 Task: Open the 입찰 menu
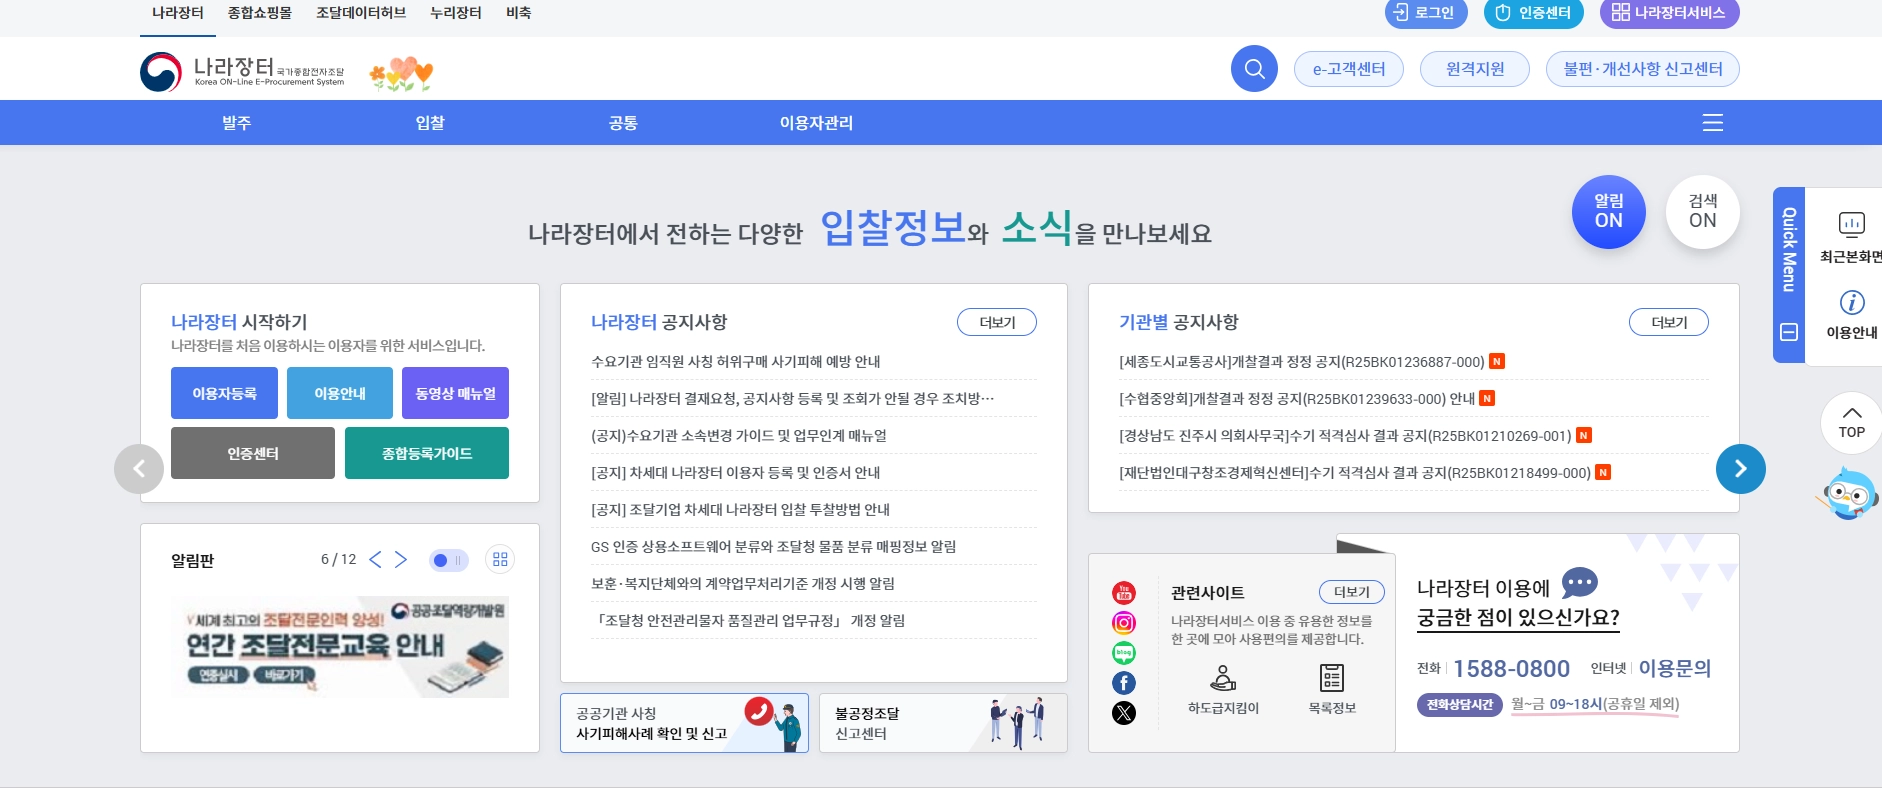click(x=430, y=122)
